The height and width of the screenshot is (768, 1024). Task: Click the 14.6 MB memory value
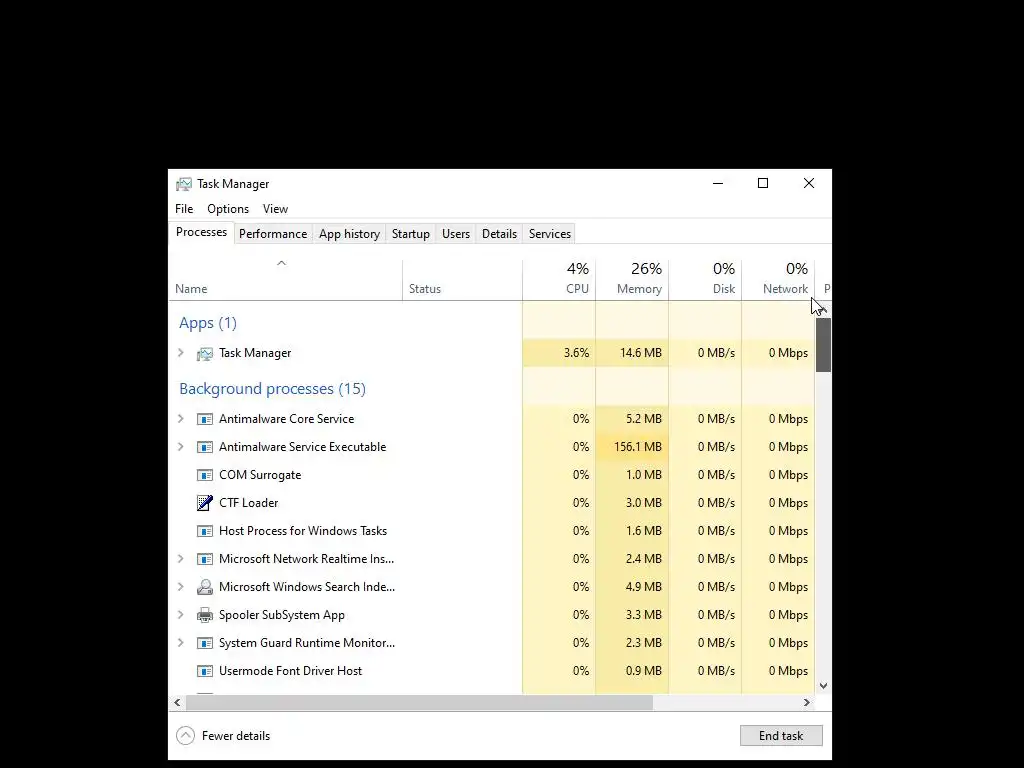[641, 353]
